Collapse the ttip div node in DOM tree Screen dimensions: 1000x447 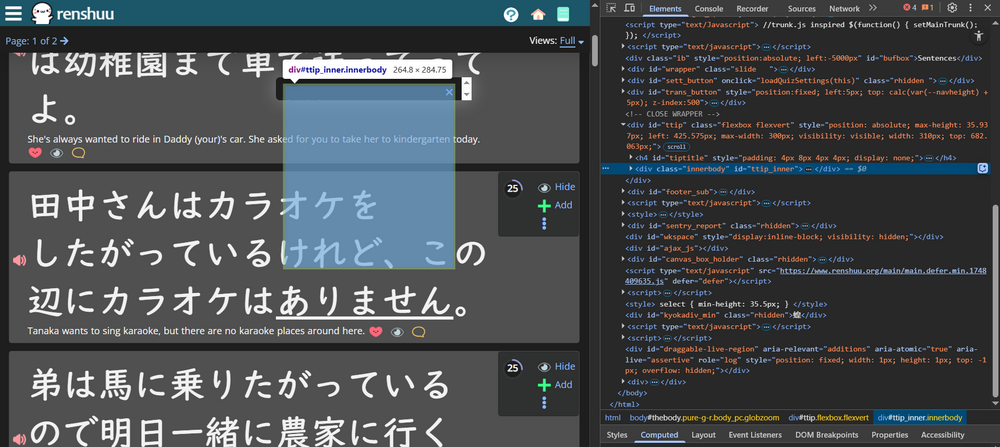(622, 124)
